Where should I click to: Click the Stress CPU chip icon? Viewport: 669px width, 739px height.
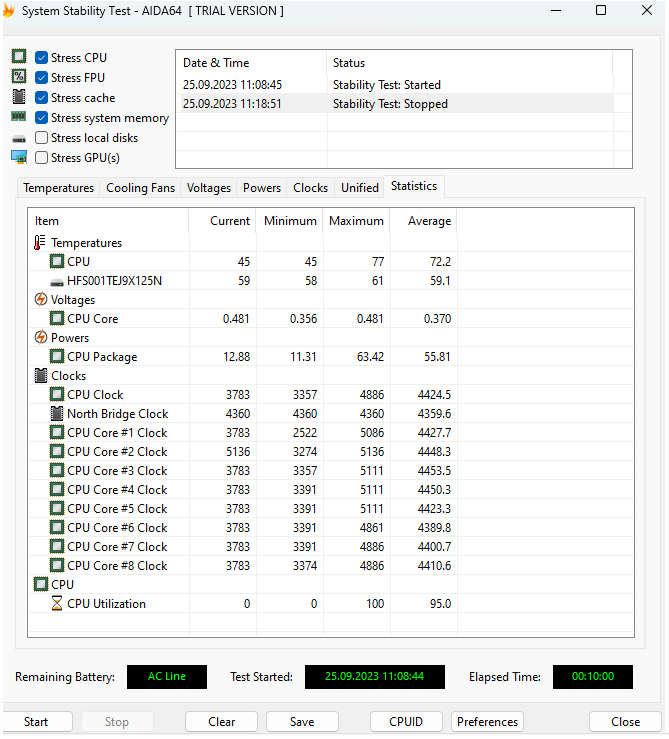[19, 57]
